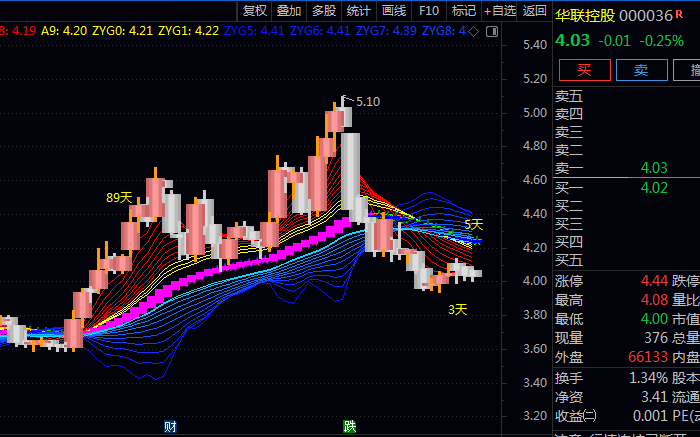The height and width of the screenshot is (437, 700).
Task: Click the A9: 4.20 indicator value
Action: 64,31
